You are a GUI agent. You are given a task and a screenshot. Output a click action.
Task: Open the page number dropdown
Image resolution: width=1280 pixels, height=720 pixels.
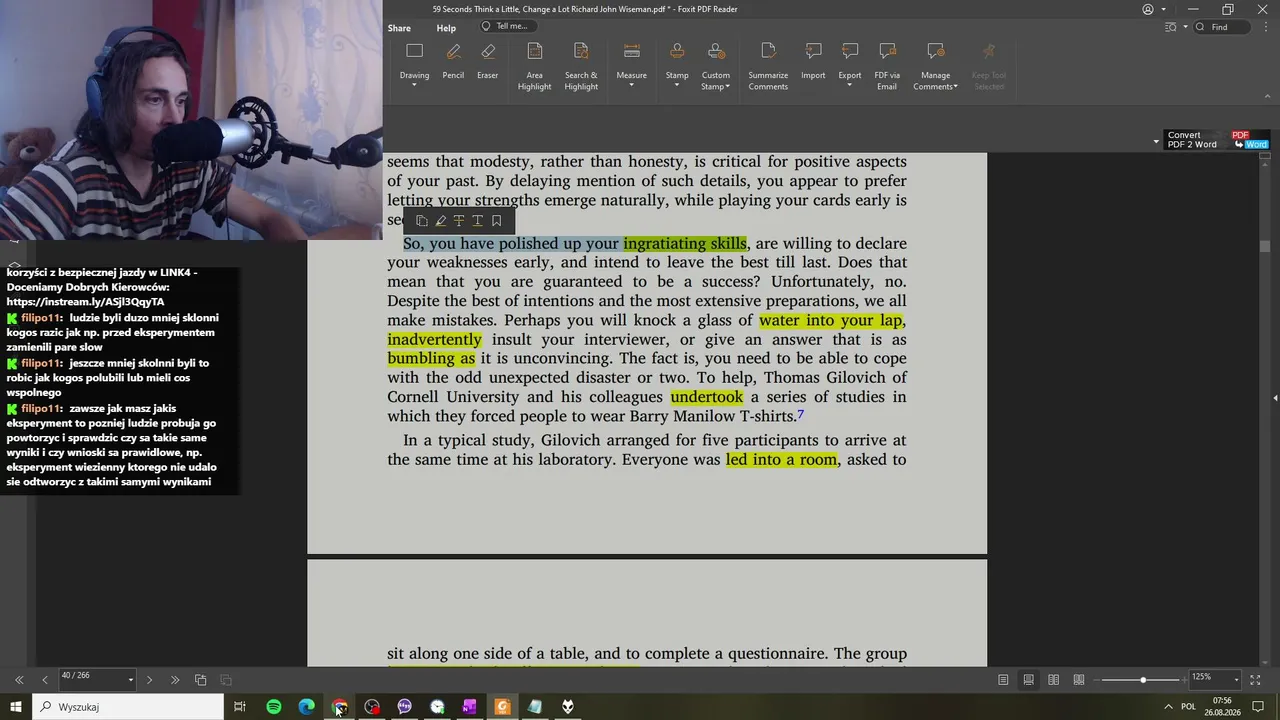[130, 680]
